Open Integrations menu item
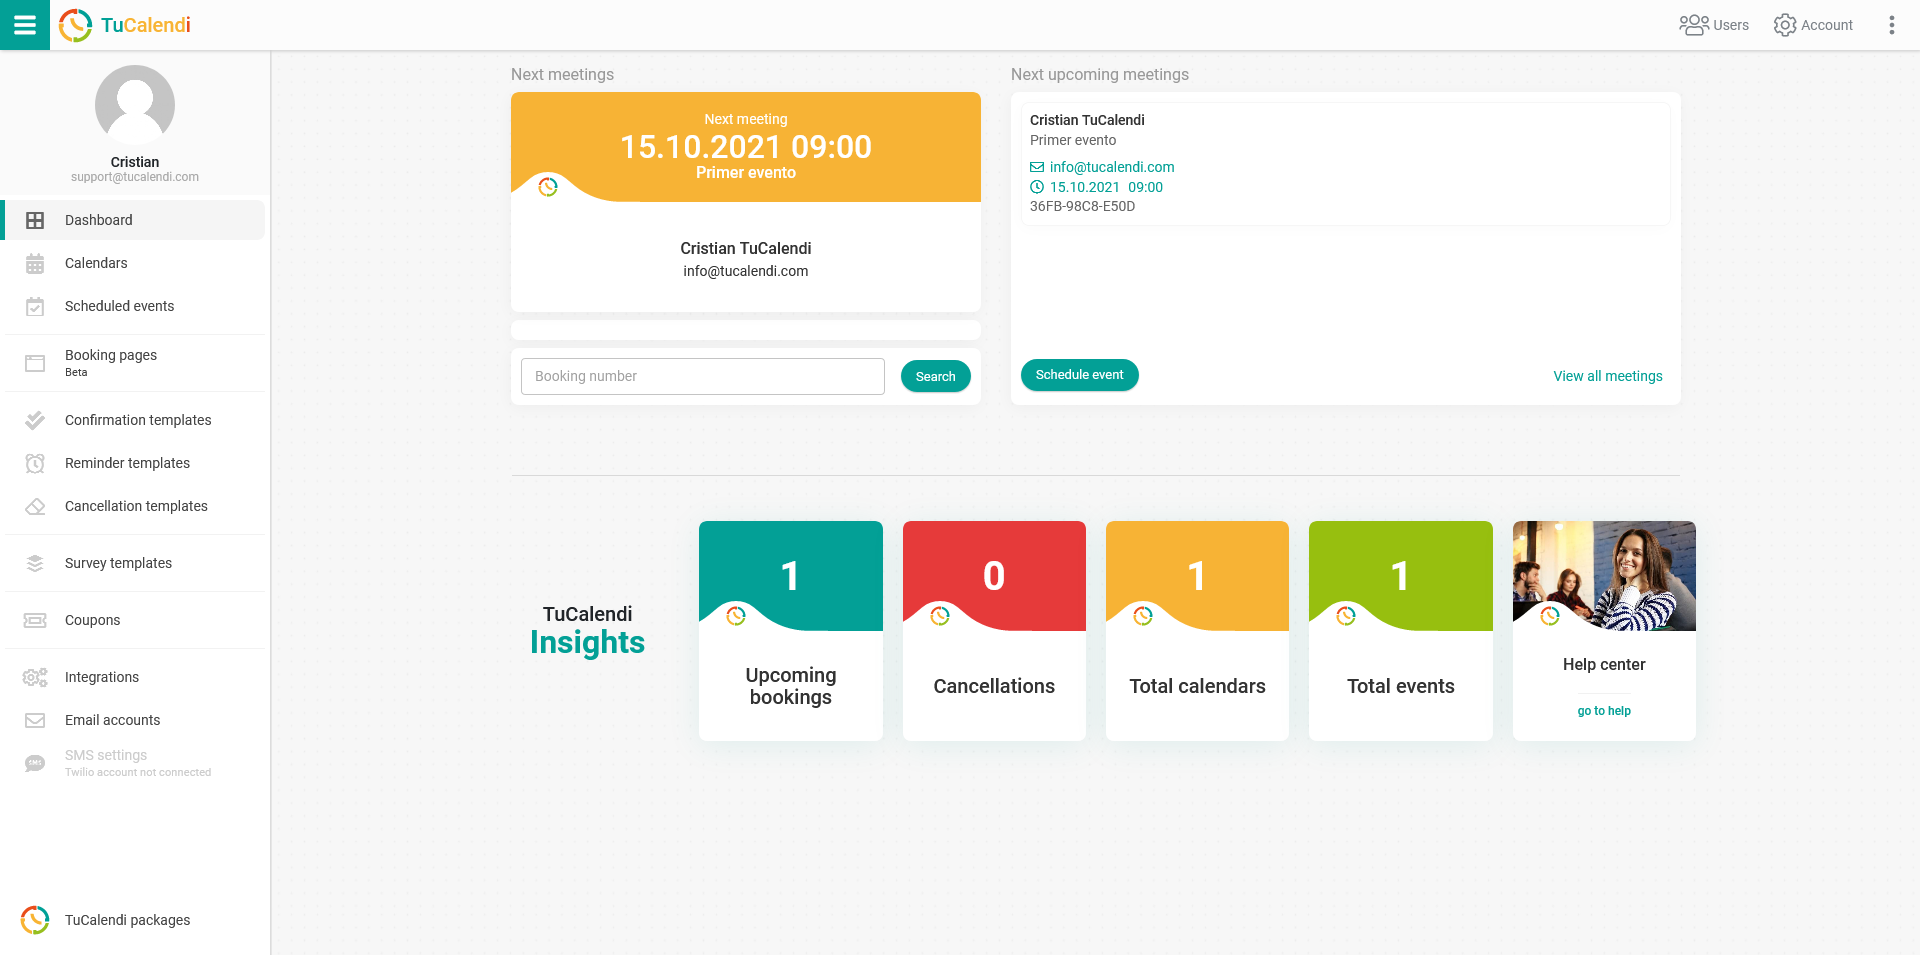This screenshot has height=955, width=1920. click(x=134, y=677)
